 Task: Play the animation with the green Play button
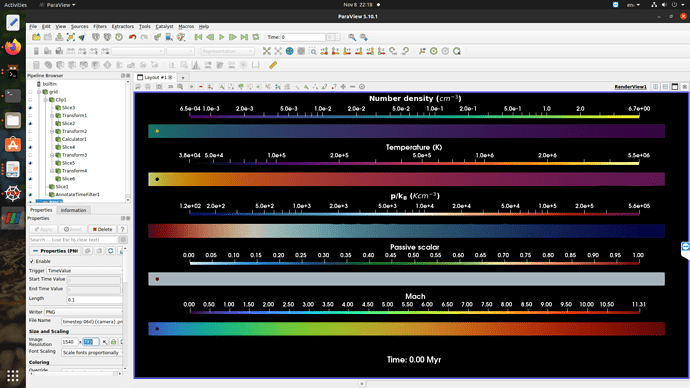[x=221, y=37]
